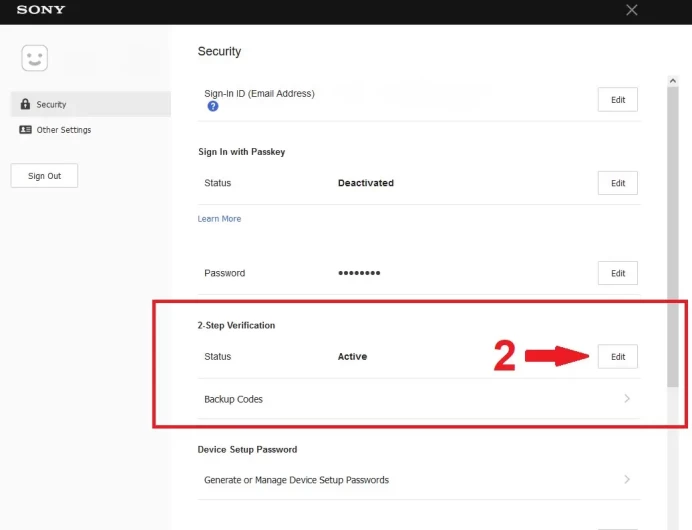Click the scrollbar up arrow

coord(673,81)
